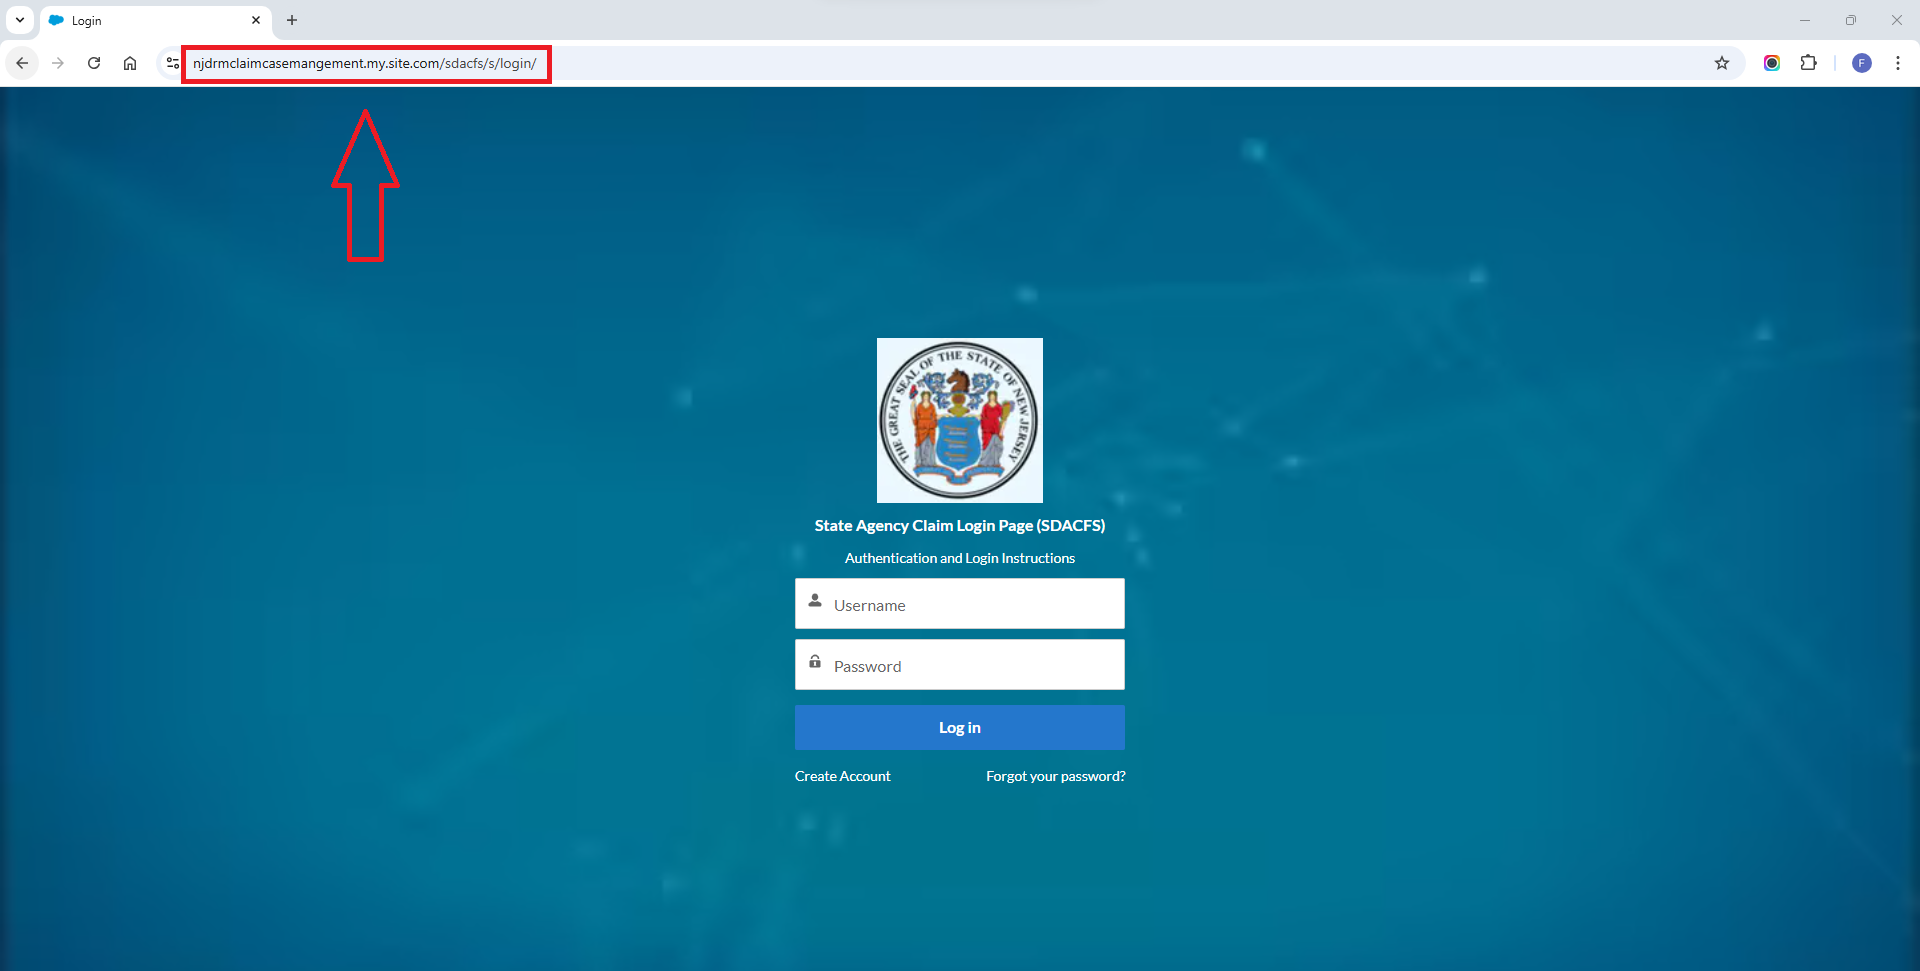Image resolution: width=1920 pixels, height=971 pixels.
Task: Open the Chrome three-dot menu
Action: [1897, 63]
